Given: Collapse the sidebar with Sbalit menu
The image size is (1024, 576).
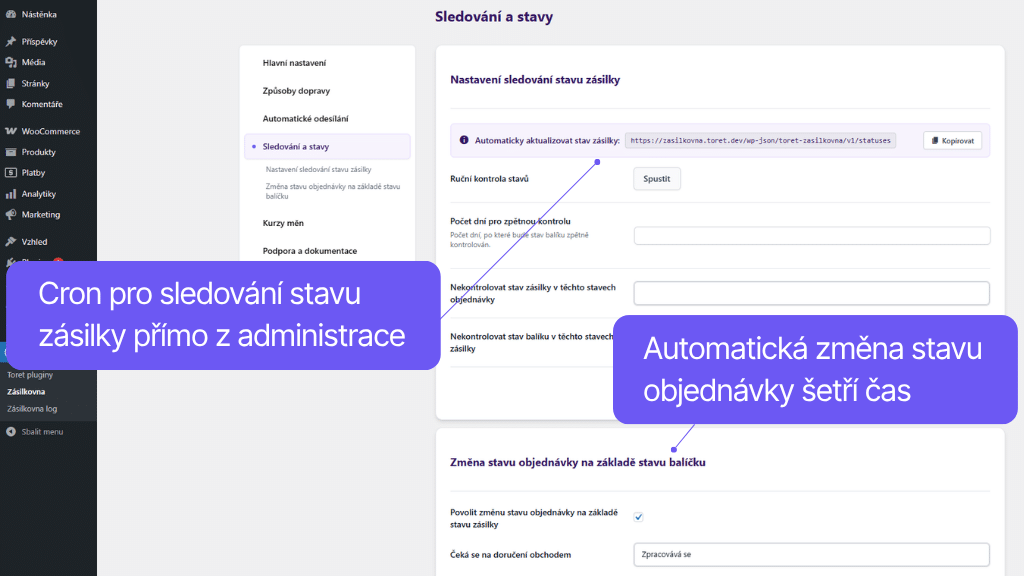Looking at the screenshot, I should (40, 431).
